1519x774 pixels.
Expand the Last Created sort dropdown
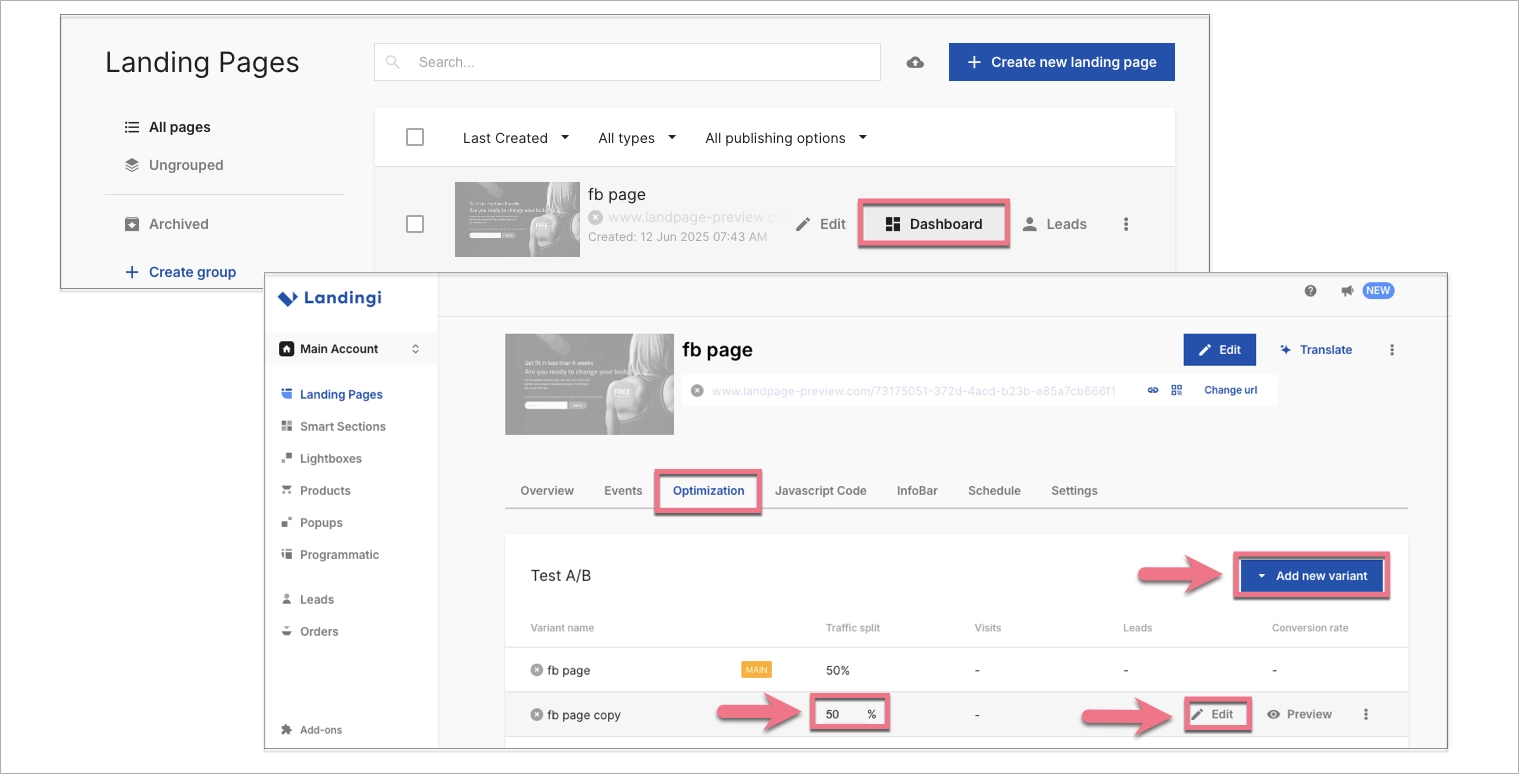click(x=515, y=138)
